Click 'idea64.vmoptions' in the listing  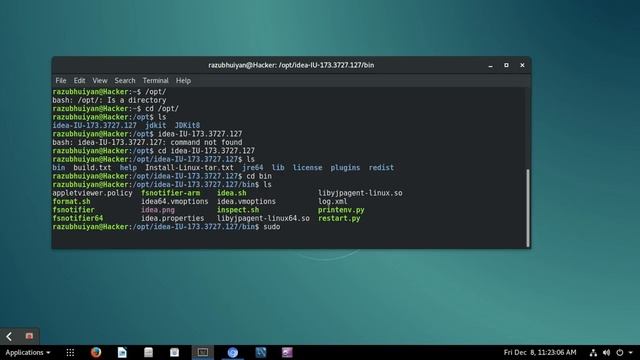pos(175,202)
